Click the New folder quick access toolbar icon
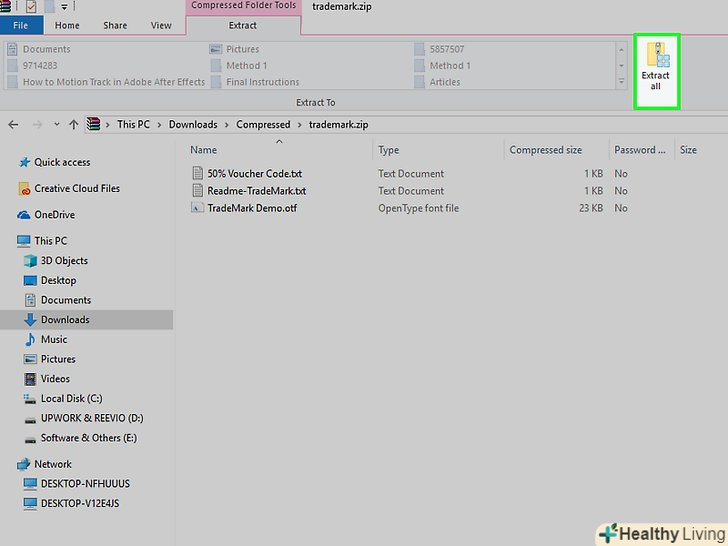The width and height of the screenshot is (728, 546). point(50,6)
